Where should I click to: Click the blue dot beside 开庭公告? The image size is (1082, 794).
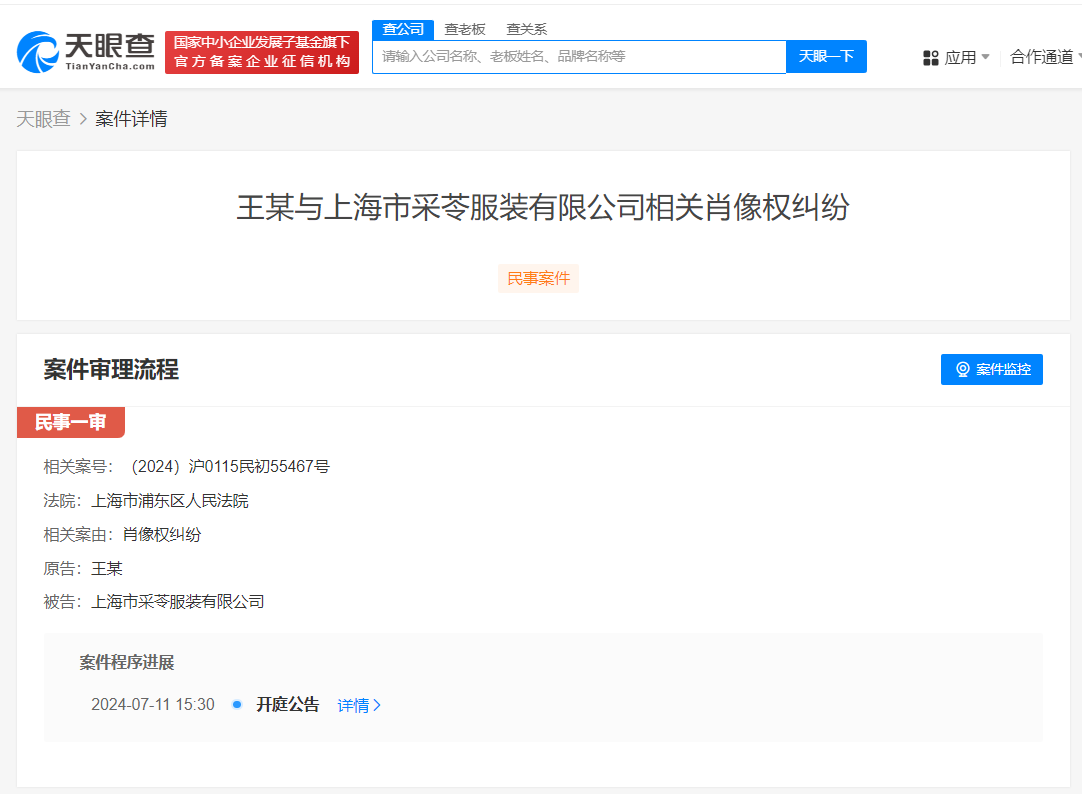point(236,704)
